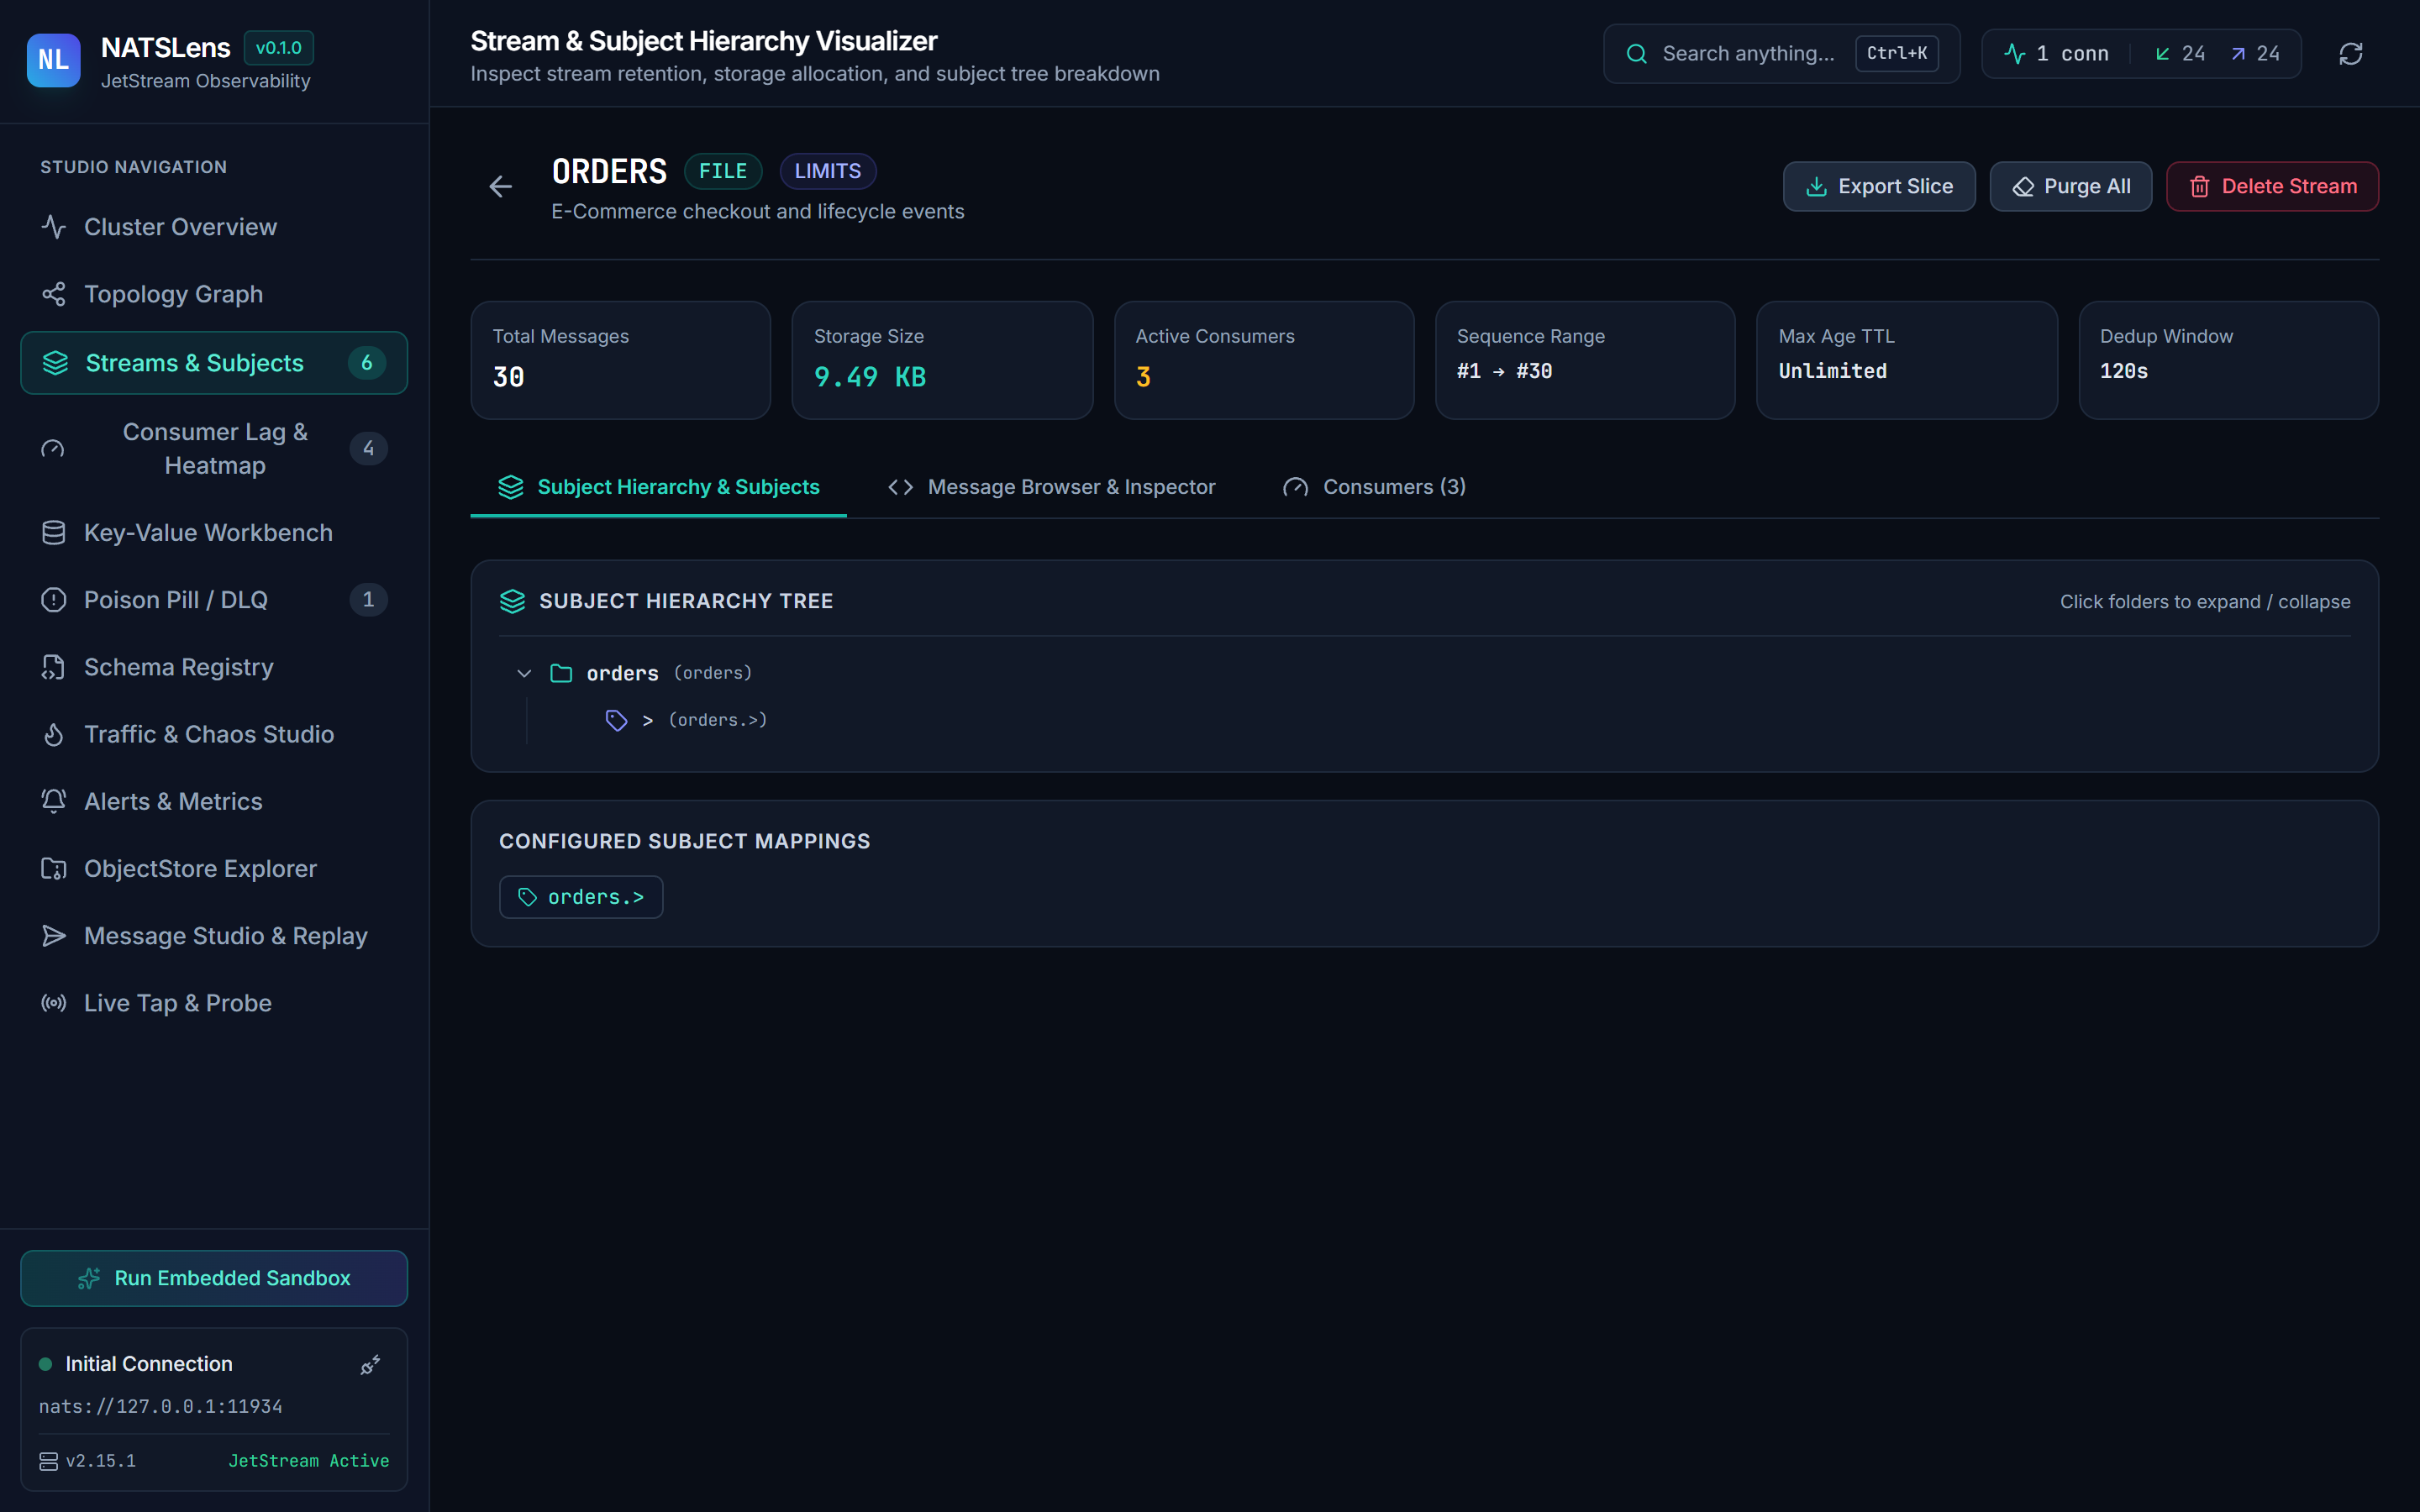Click the Storage Size 9.49 KB value
Screen dimensions: 2420x1512
[870, 377]
